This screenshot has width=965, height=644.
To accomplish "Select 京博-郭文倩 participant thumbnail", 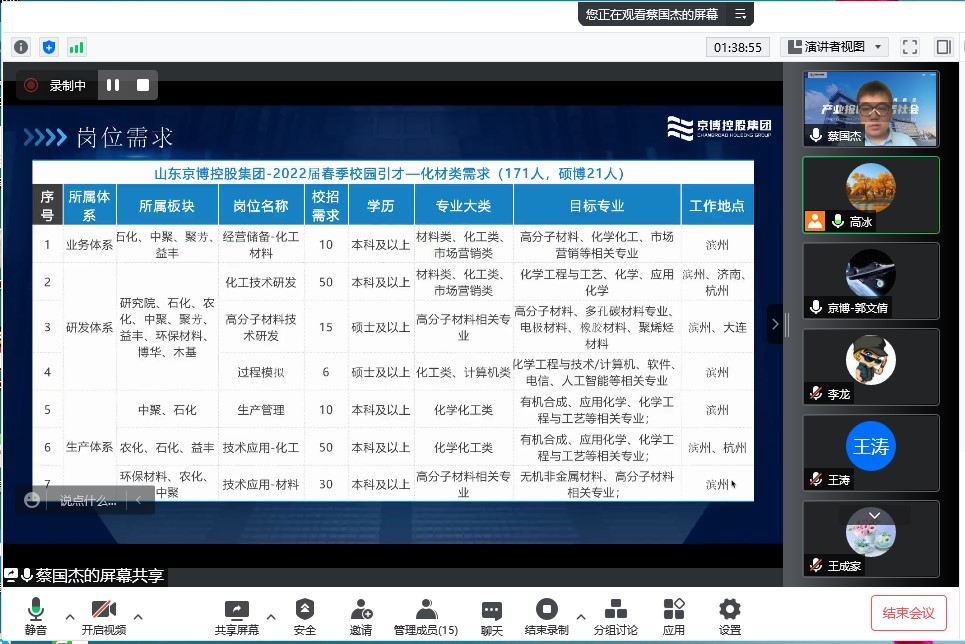I will tap(871, 281).
